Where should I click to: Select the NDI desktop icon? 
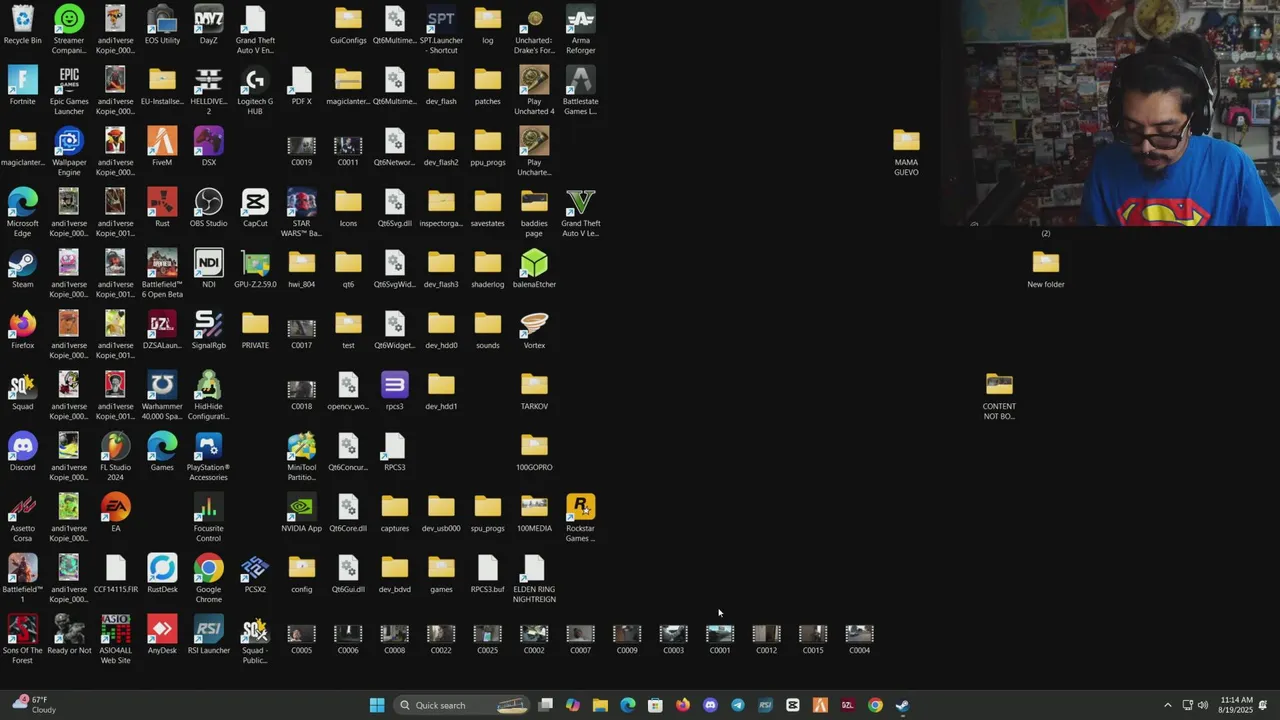click(208, 269)
